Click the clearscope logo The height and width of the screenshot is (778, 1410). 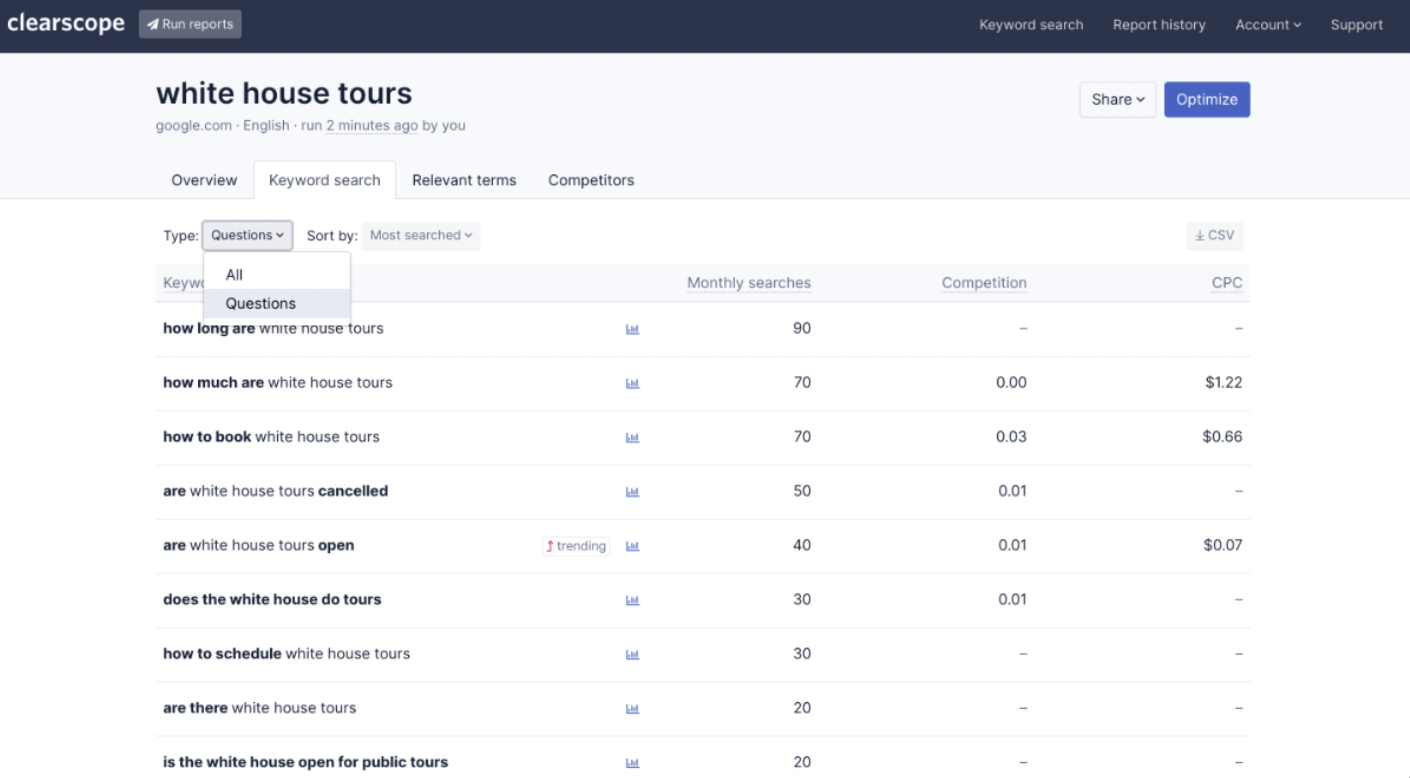(66, 23)
